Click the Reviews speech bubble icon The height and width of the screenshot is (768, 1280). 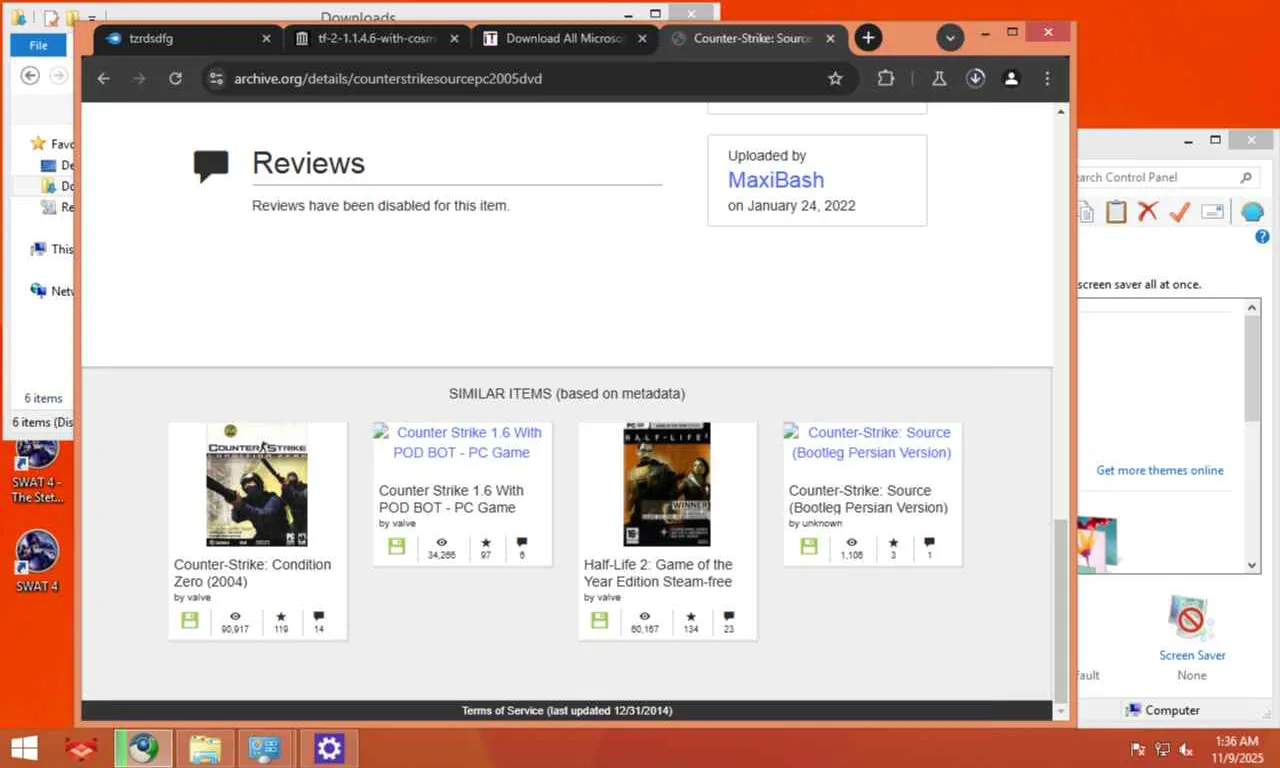point(210,166)
